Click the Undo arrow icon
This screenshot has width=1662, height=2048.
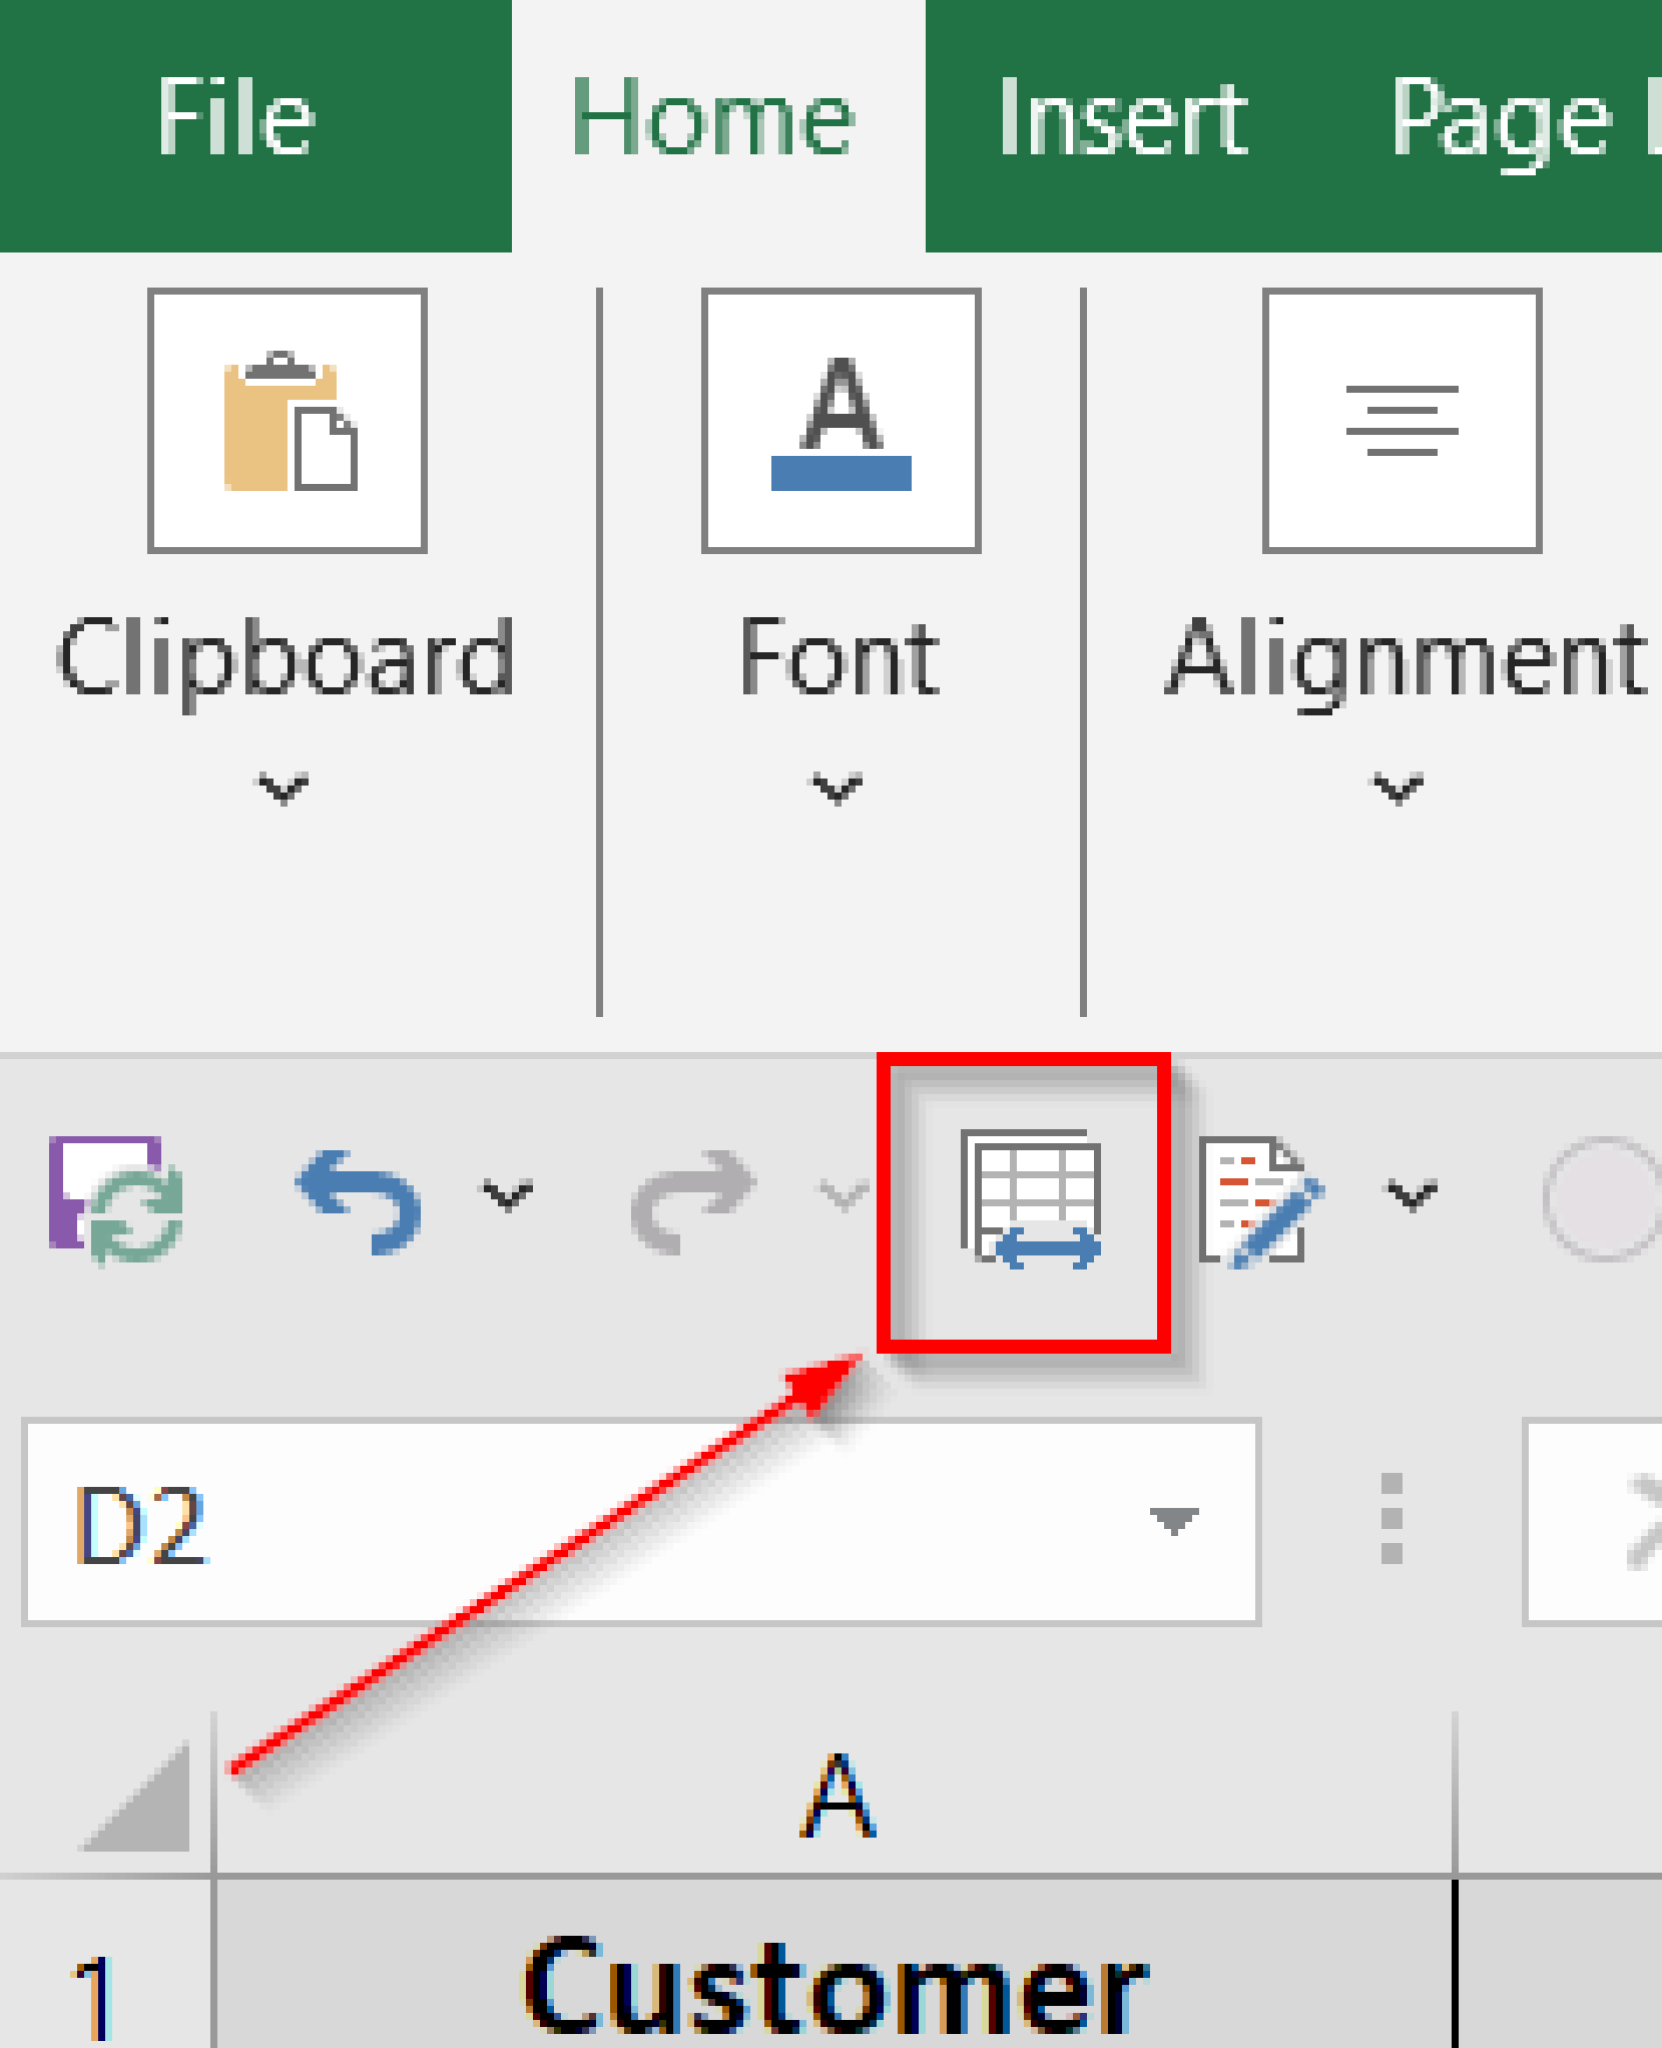click(x=359, y=1199)
